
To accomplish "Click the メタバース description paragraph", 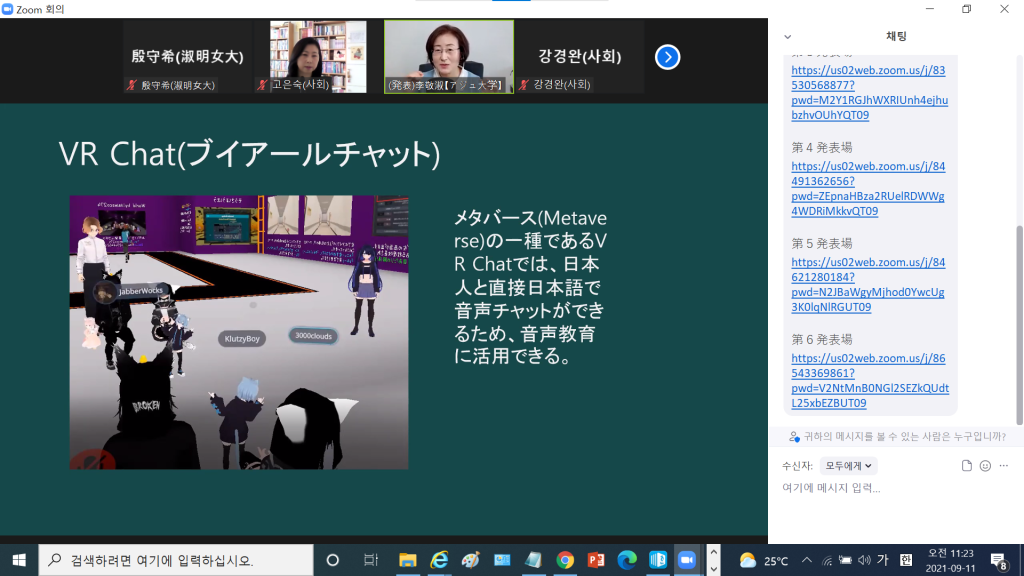I will click(x=530, y=287).
